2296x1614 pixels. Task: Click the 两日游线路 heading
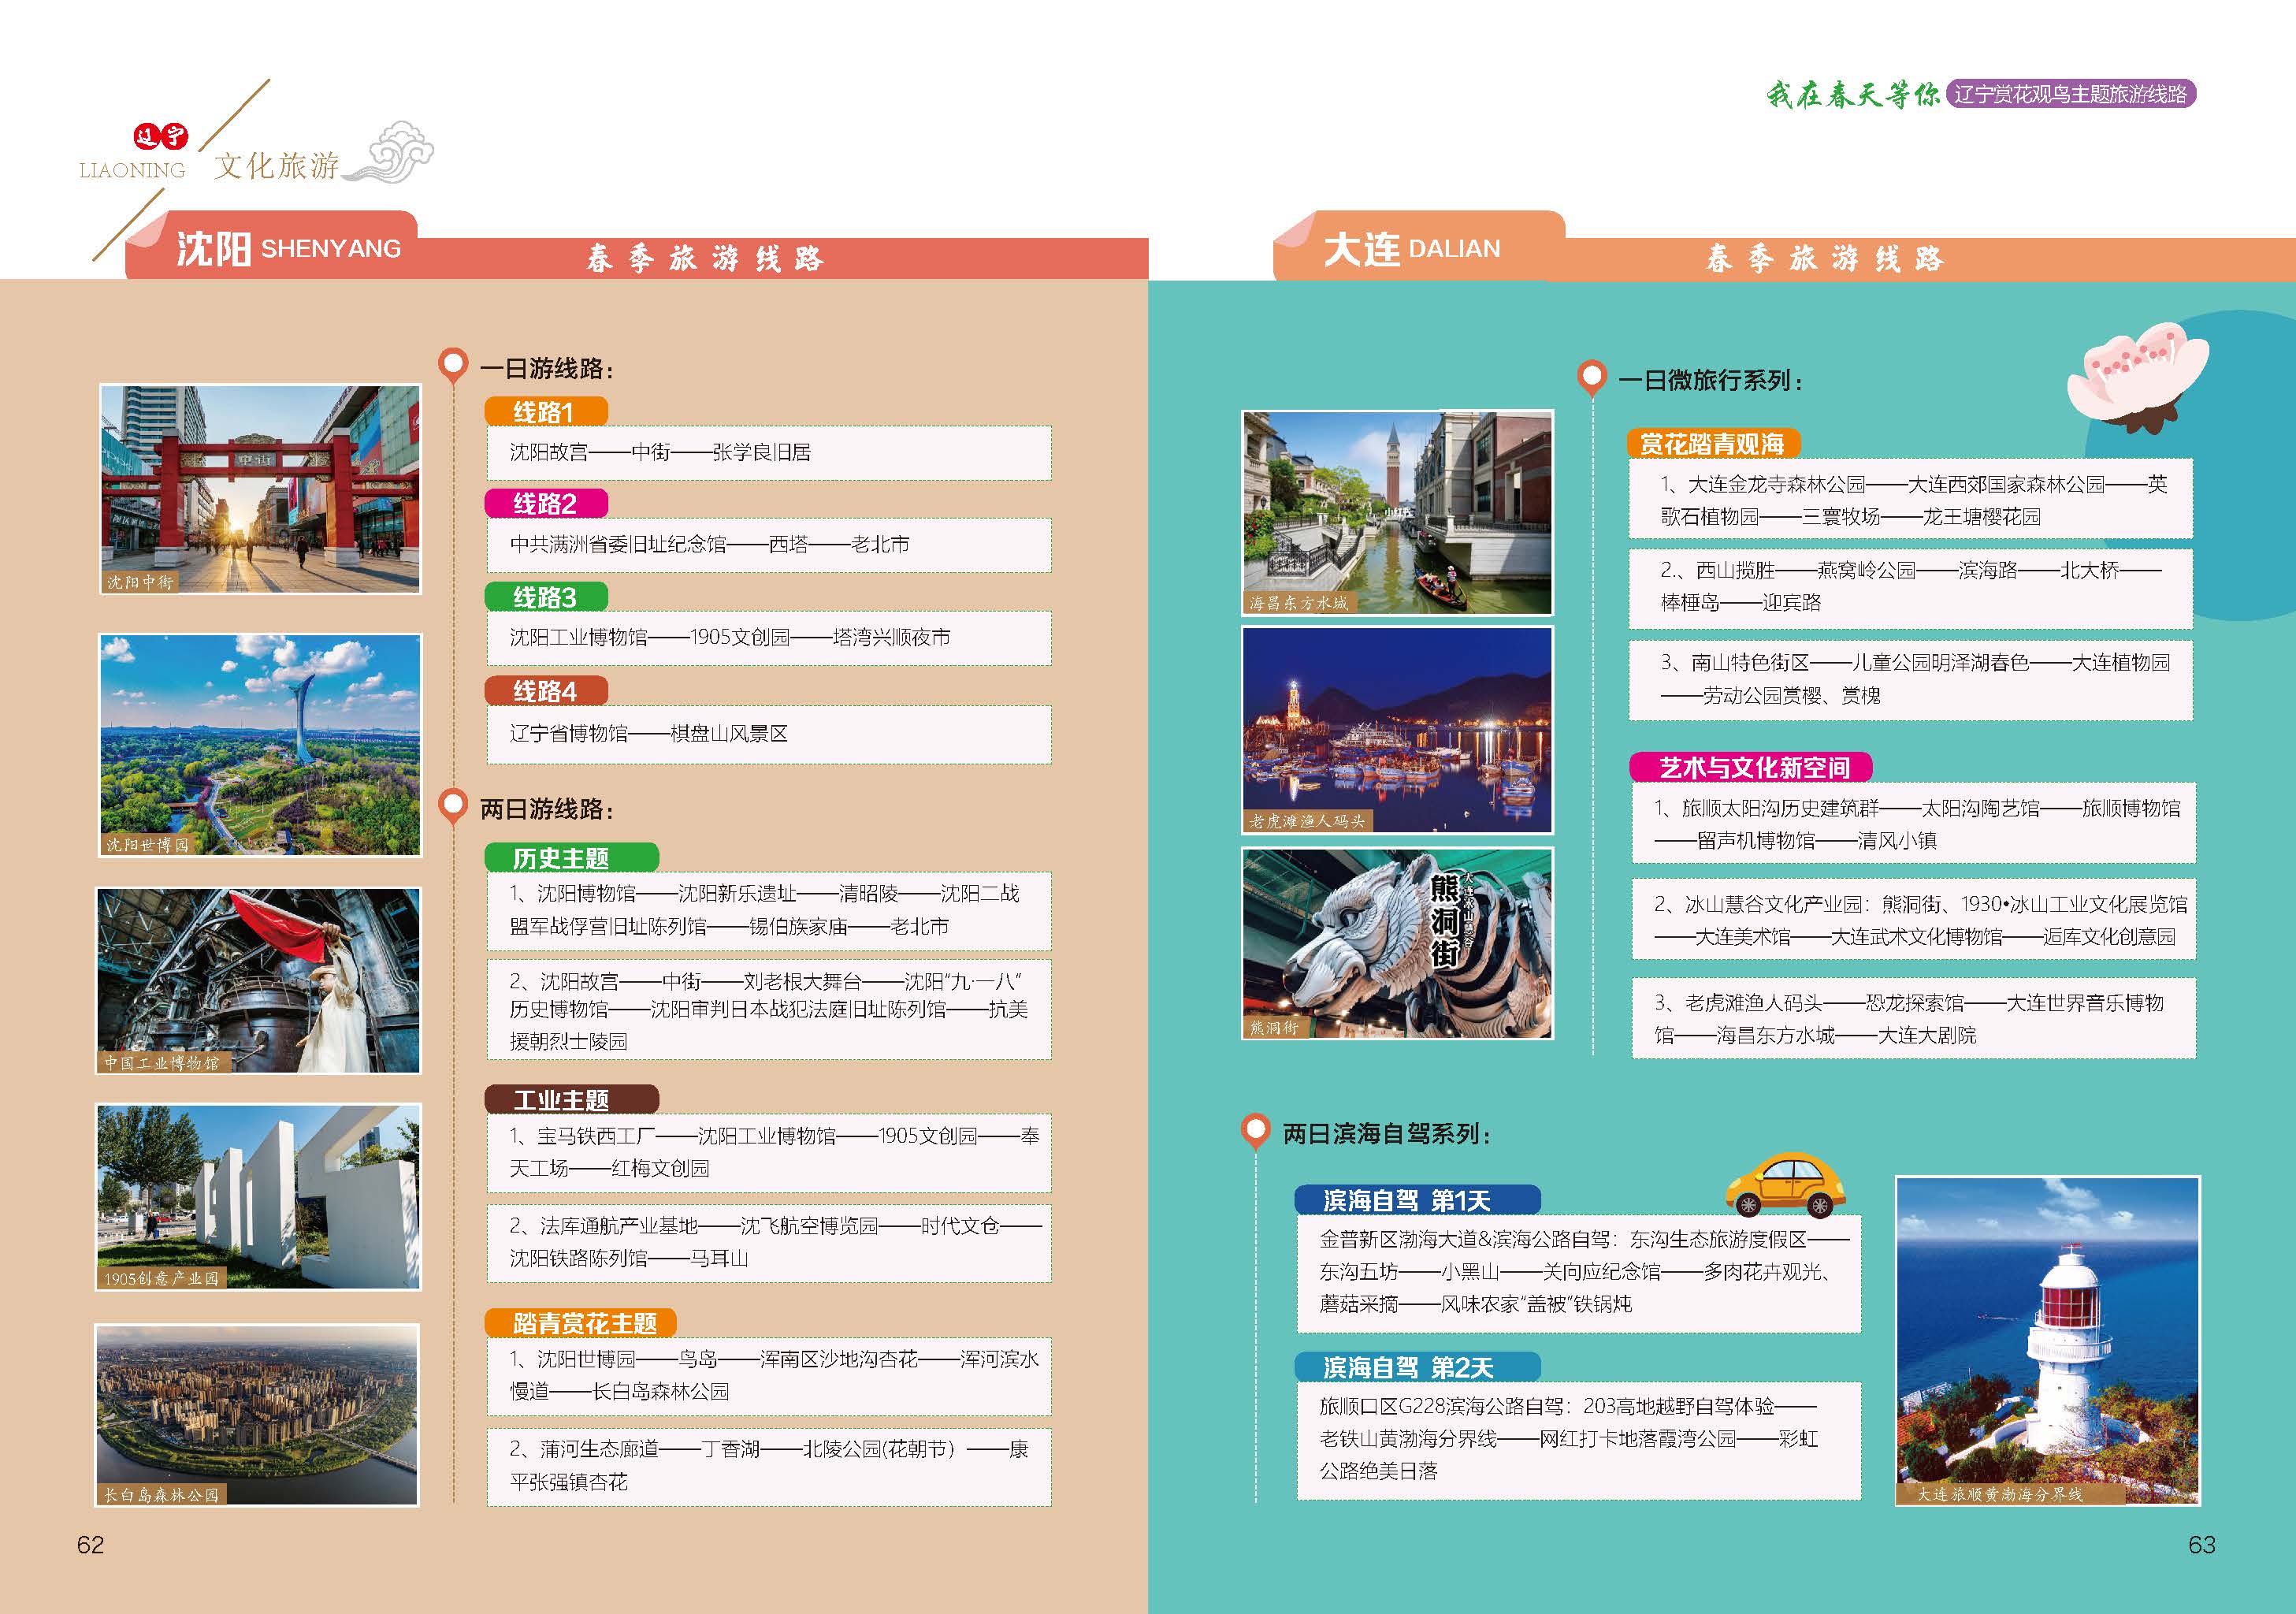[x=546, y=809]
